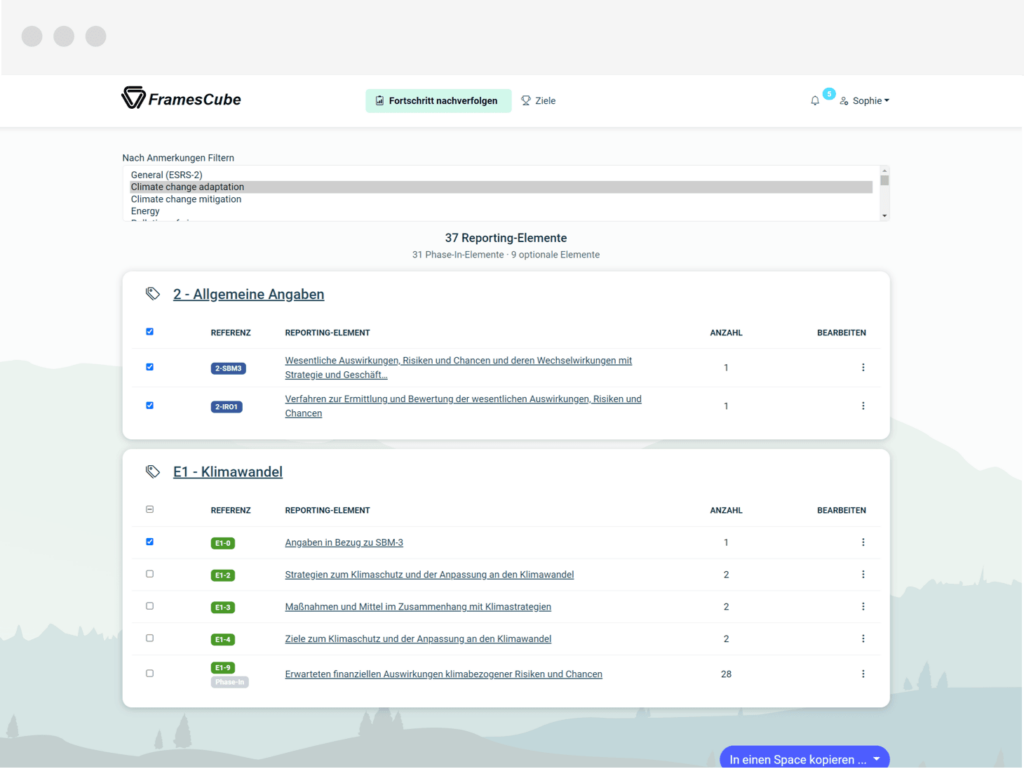The image size is (1024, 769).
Task: Click the filter list scroll-up arrow
Action: click(x=884, y=170)
